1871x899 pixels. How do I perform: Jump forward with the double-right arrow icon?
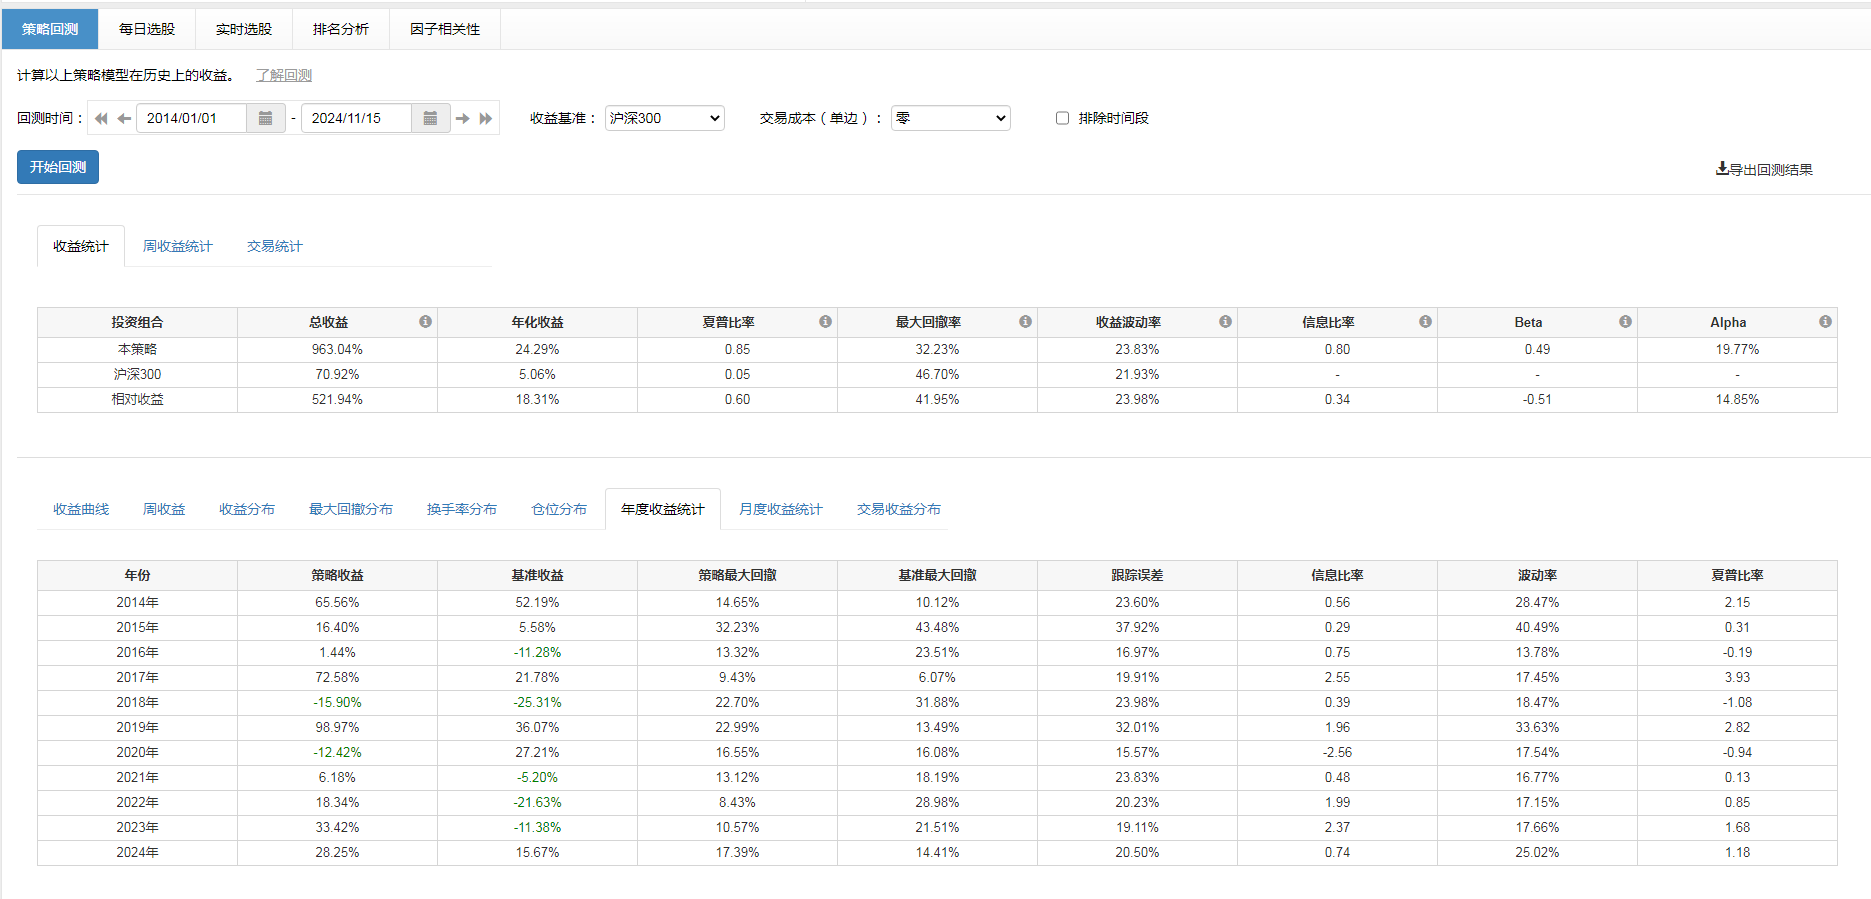click(486, 118)
